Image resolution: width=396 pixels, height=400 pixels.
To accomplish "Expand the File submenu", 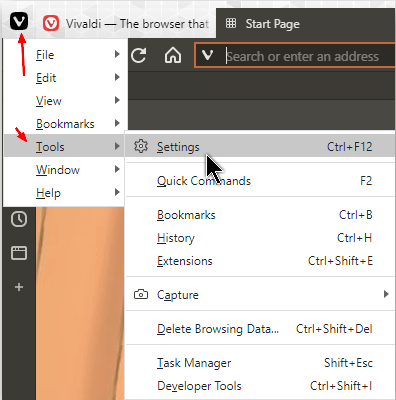I will (x=65, y=55).
